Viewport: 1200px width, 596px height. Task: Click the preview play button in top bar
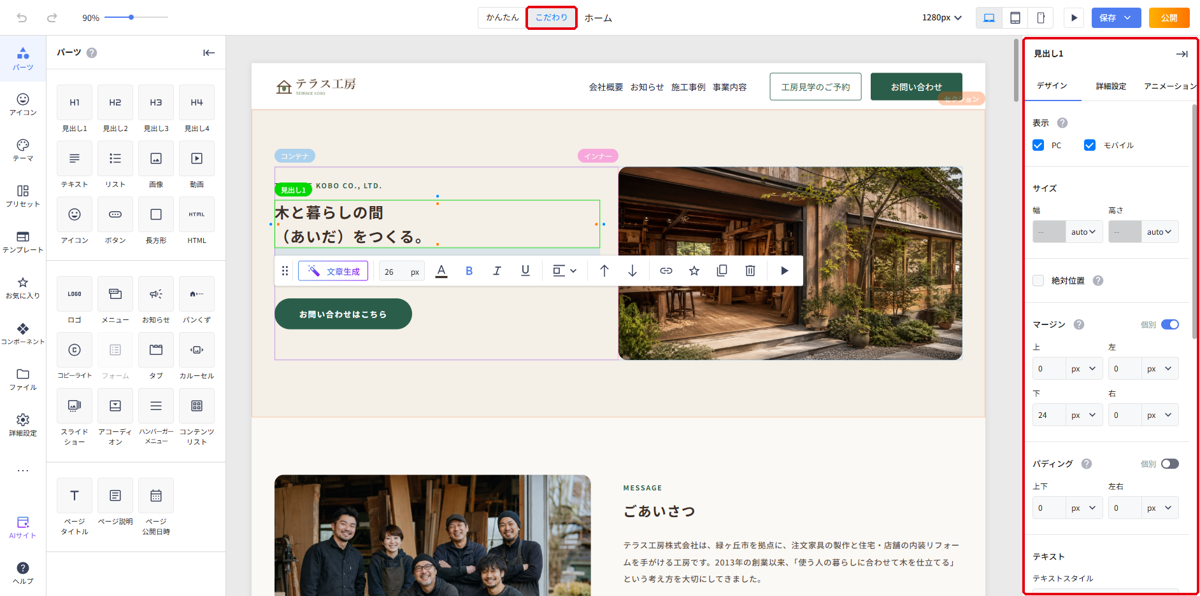coord(1074,18)
